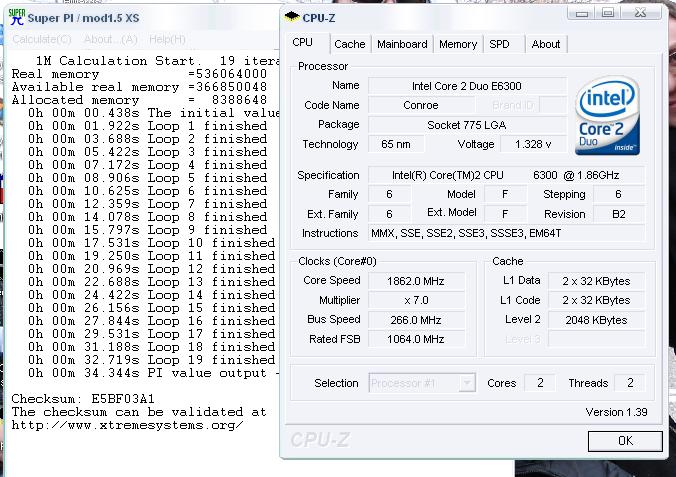The width and height of the screenshot is (676, 477).
Task: Click the Specification field showing 6300 @ 1.86GHz
Action: pos(506,175)
